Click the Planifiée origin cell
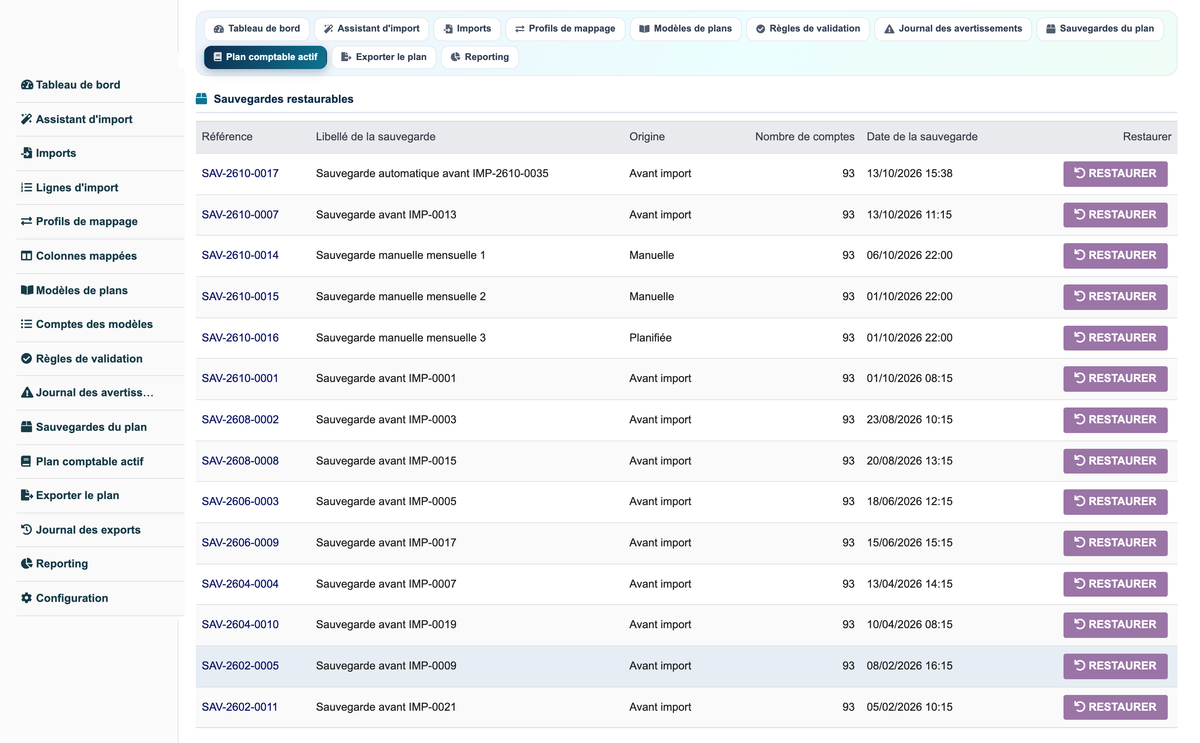 (650, 337)
